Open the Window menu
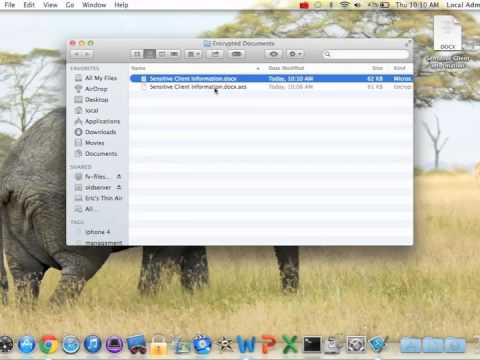 94,5
